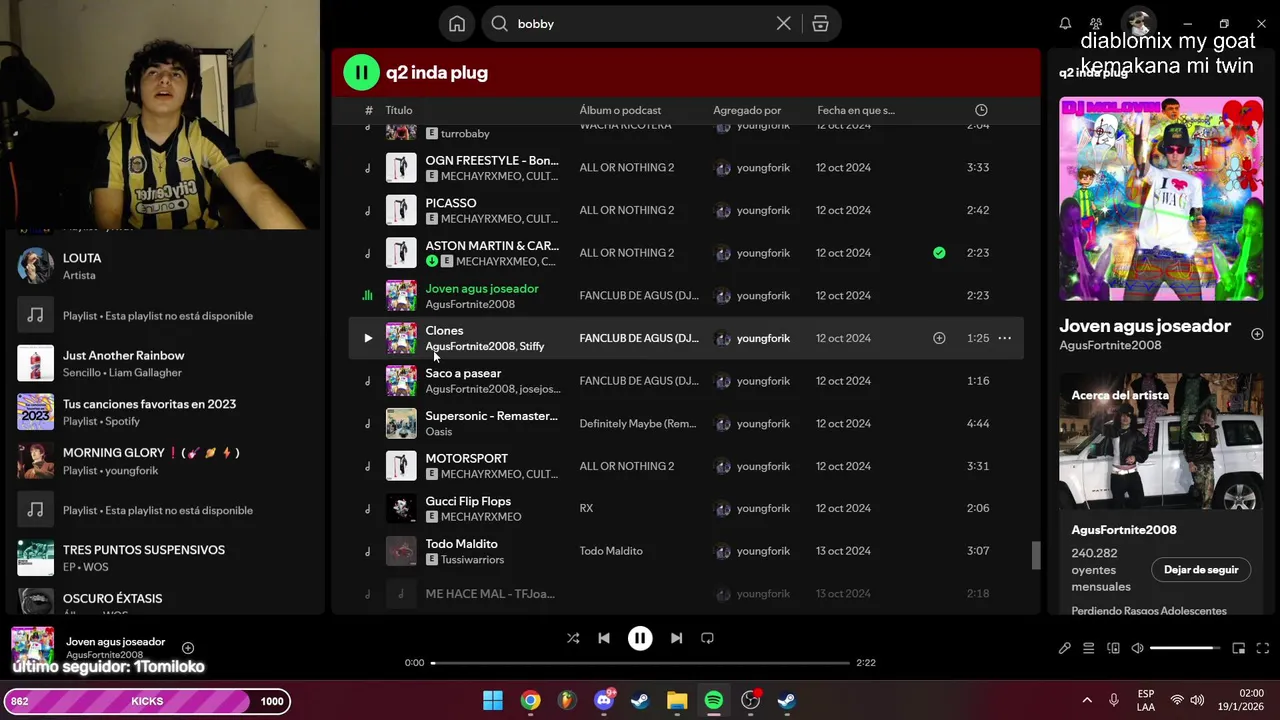This screenshot has height=720, width=1280.
Task: Open more options for the Clones row
Action: point(1004,338)
